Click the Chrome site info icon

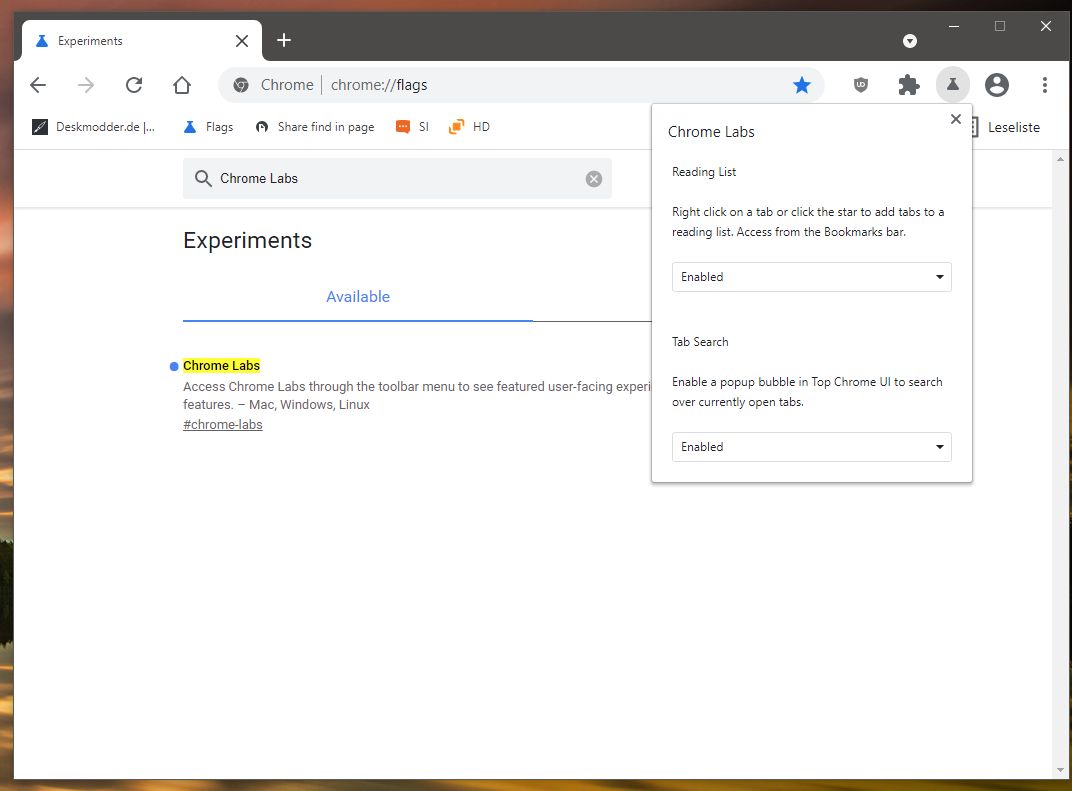[x=241, y=85]
